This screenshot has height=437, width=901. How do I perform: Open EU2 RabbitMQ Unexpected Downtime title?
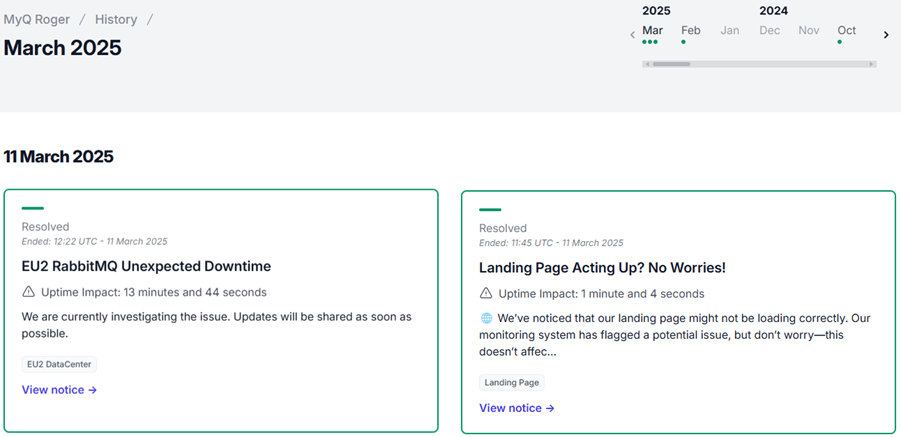(146, 266)
